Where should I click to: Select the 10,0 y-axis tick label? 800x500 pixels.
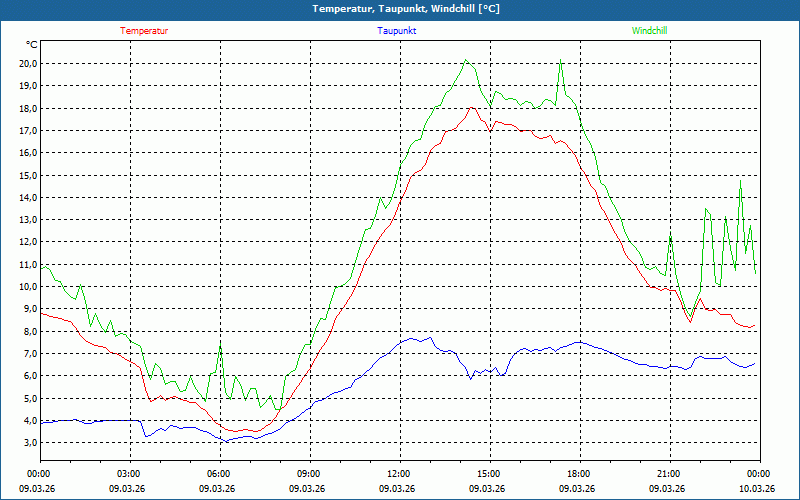click(28, 287)
